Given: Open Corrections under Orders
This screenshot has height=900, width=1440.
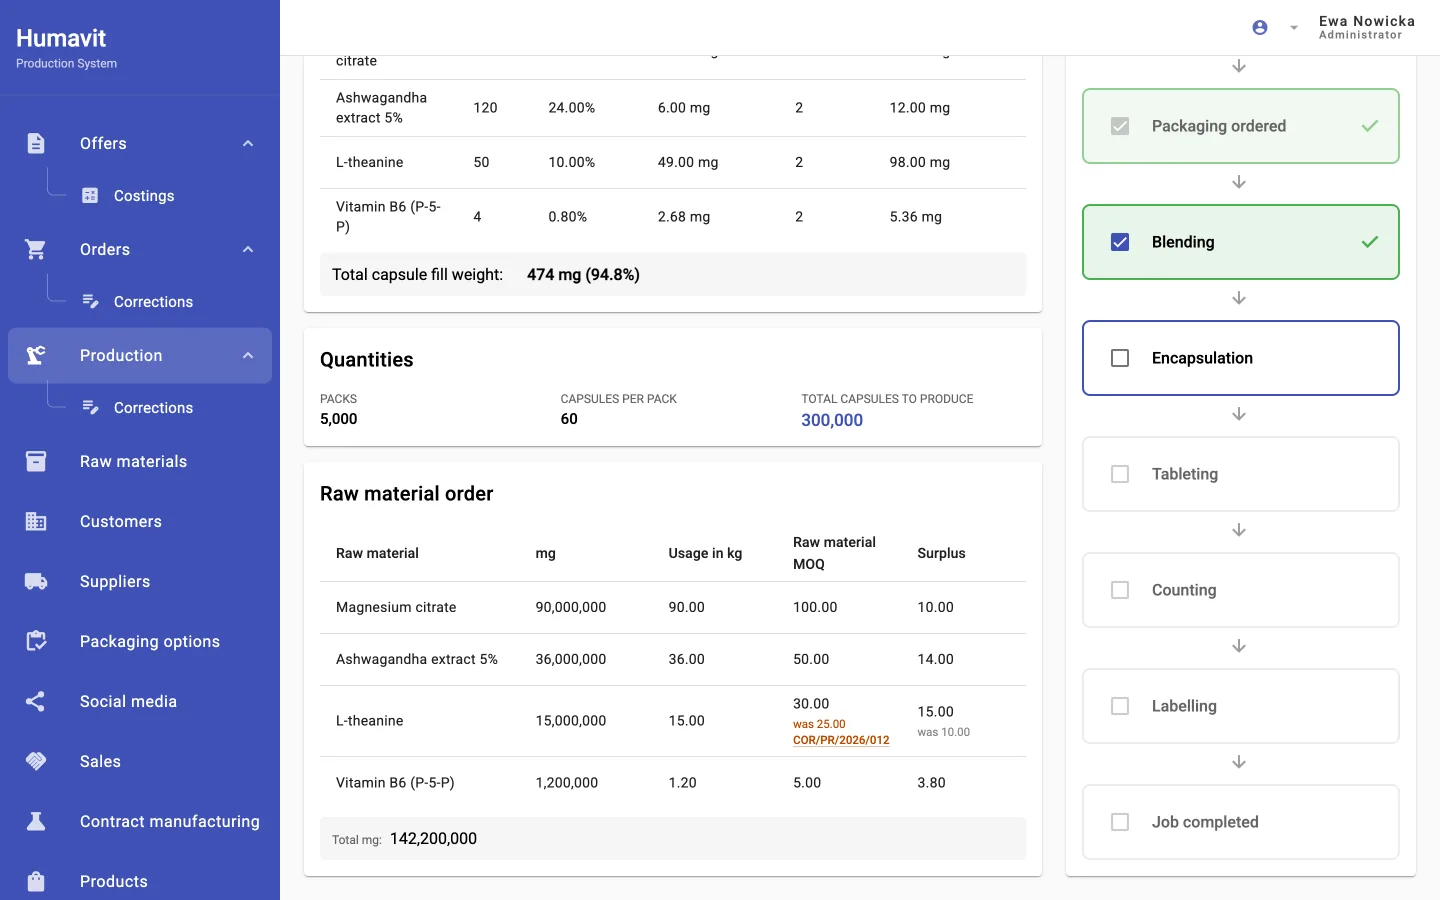Looking at the screenshot, I should click(153, 302).
